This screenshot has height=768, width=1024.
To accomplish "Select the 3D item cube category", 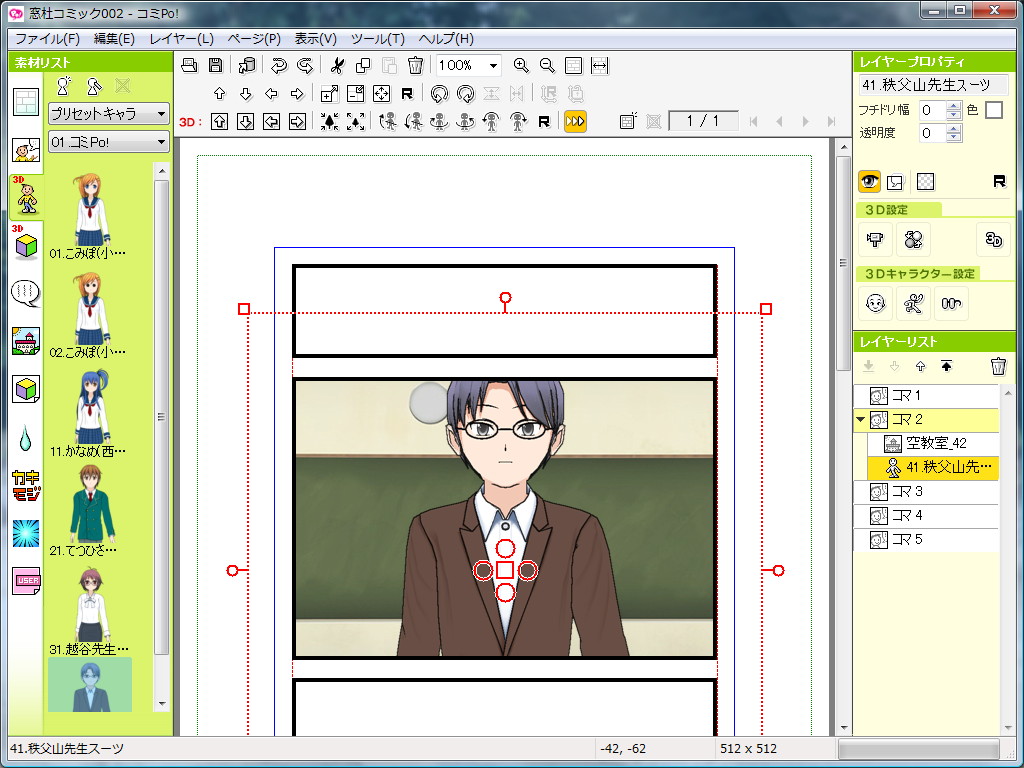I will [x=26, y=244].
